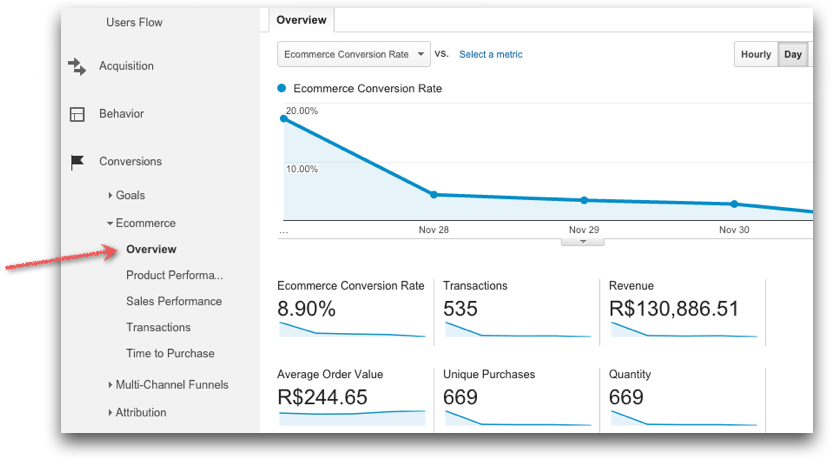The width and height of the screenshot is (832, 462).
Task: Click the Behavior panel icon
Action: 77,114
